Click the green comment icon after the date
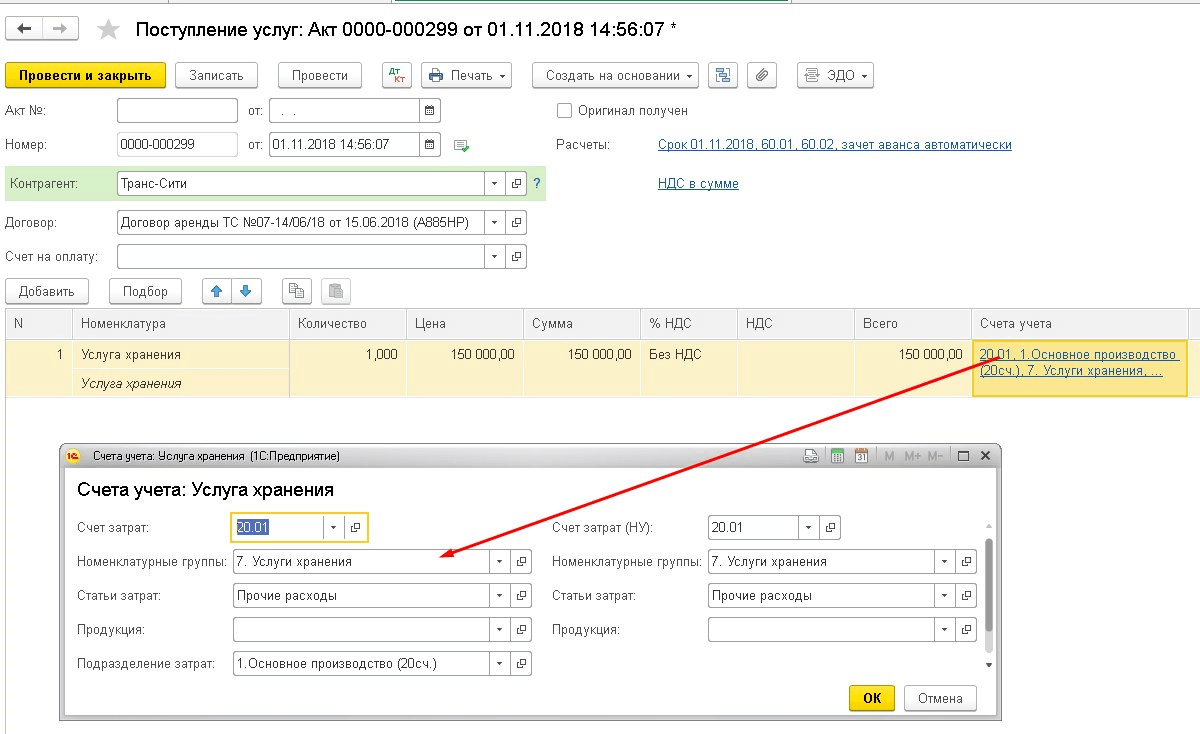The height and width of the screenshot is (734, 1200). pyautogui.click(x=461, y=146)
